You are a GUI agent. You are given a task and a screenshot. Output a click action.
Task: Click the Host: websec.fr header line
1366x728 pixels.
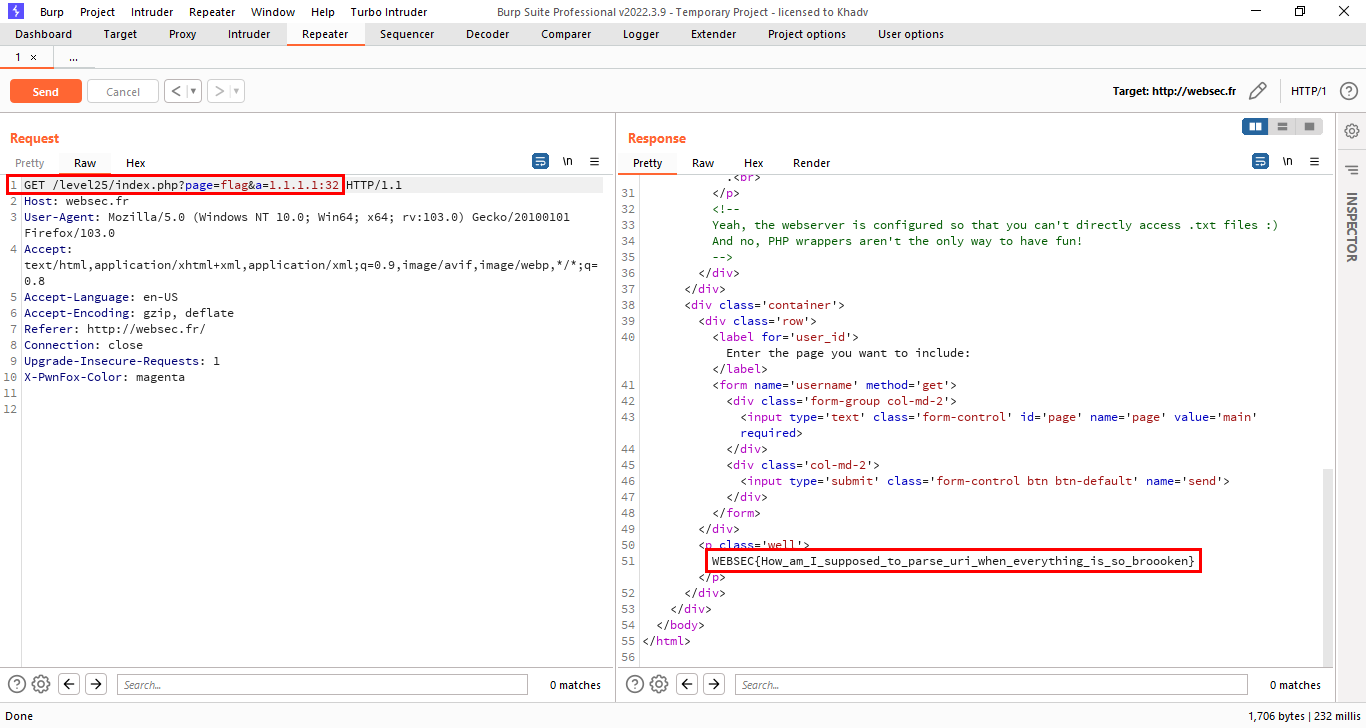76,201
